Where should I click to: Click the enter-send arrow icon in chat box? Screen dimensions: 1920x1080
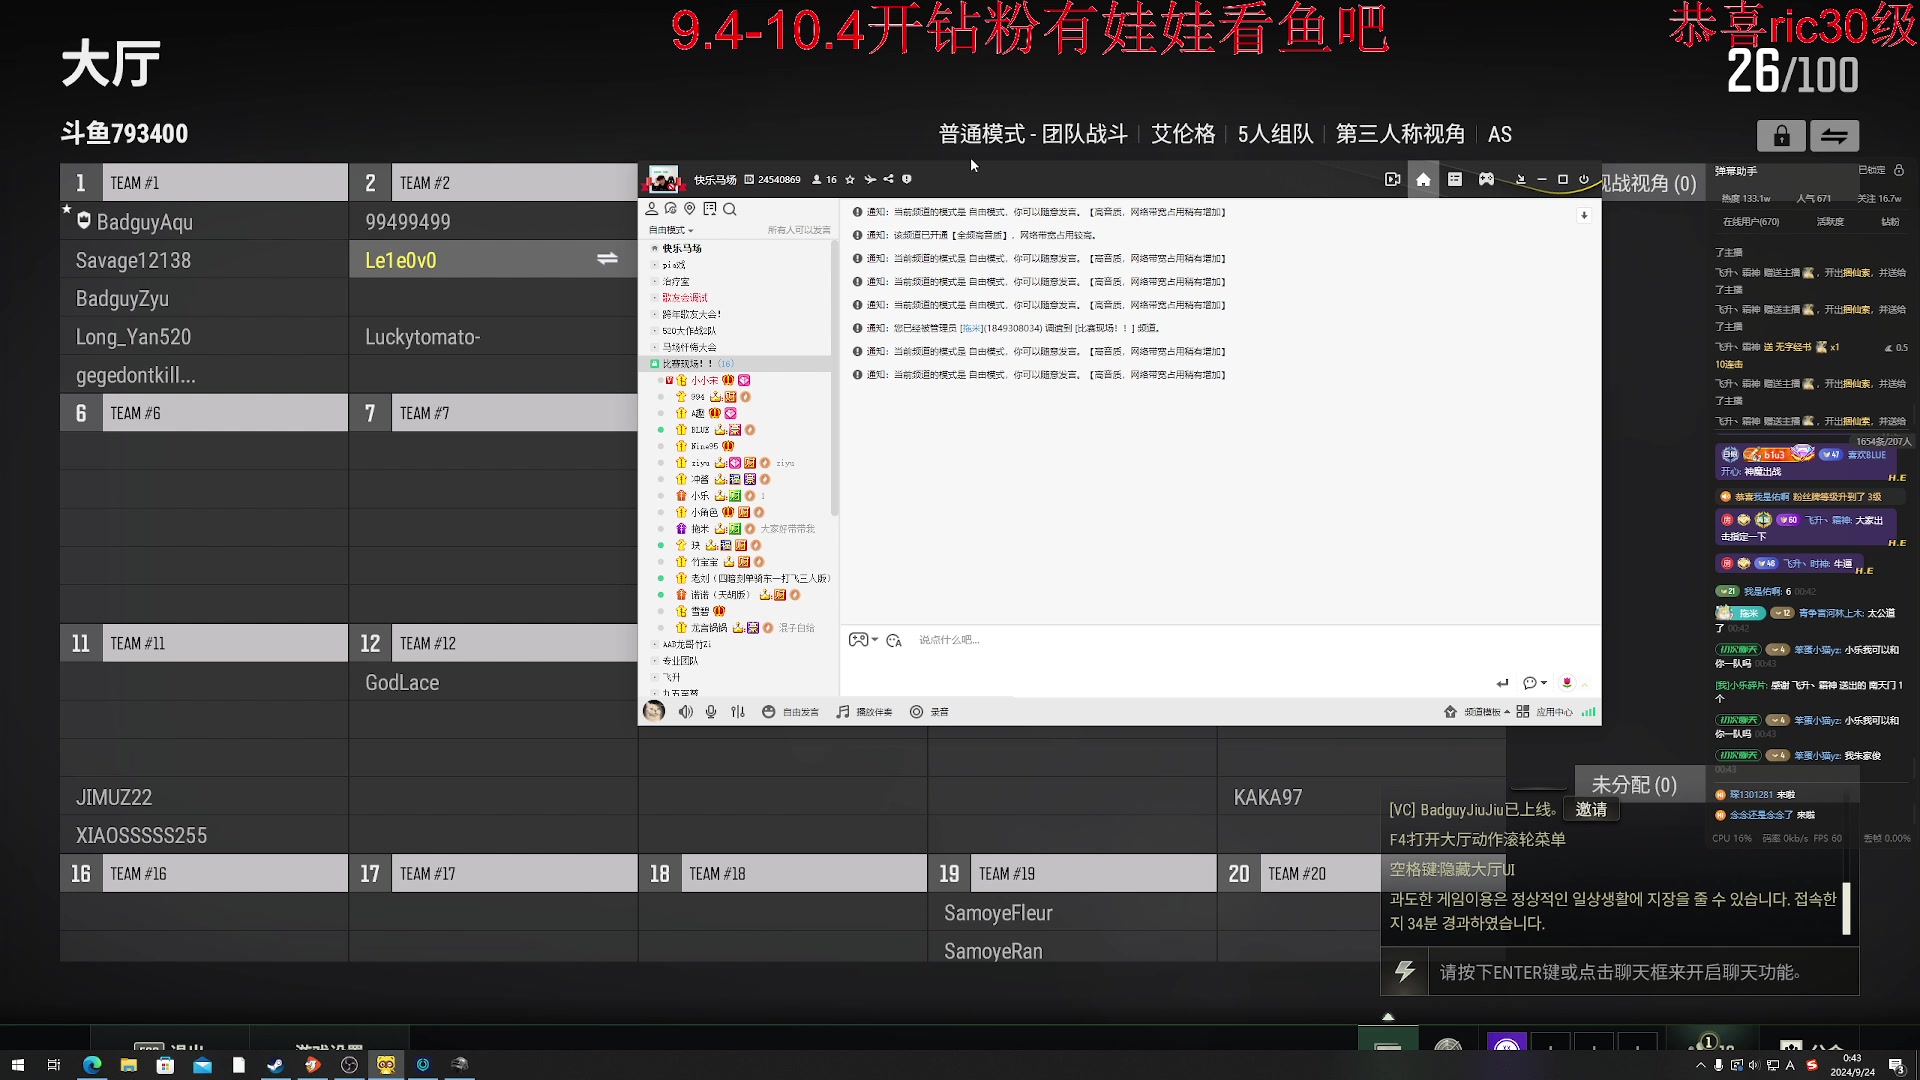[1502, 683]
